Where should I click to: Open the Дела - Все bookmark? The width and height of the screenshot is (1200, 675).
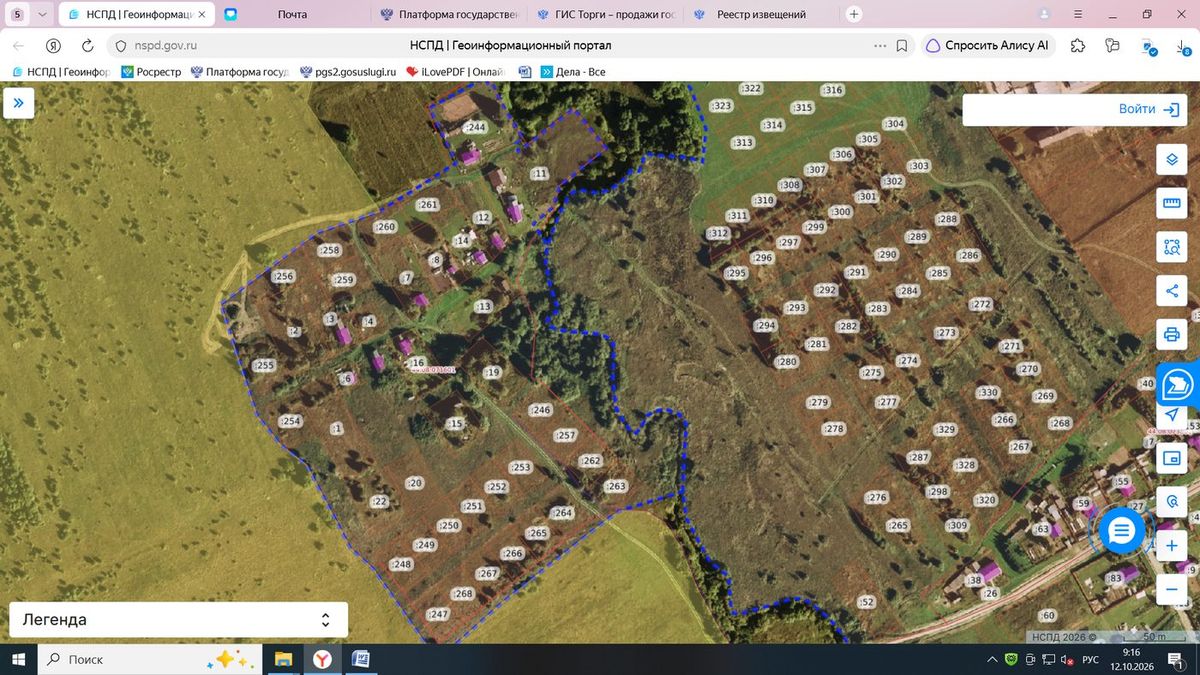click(573, 72)
